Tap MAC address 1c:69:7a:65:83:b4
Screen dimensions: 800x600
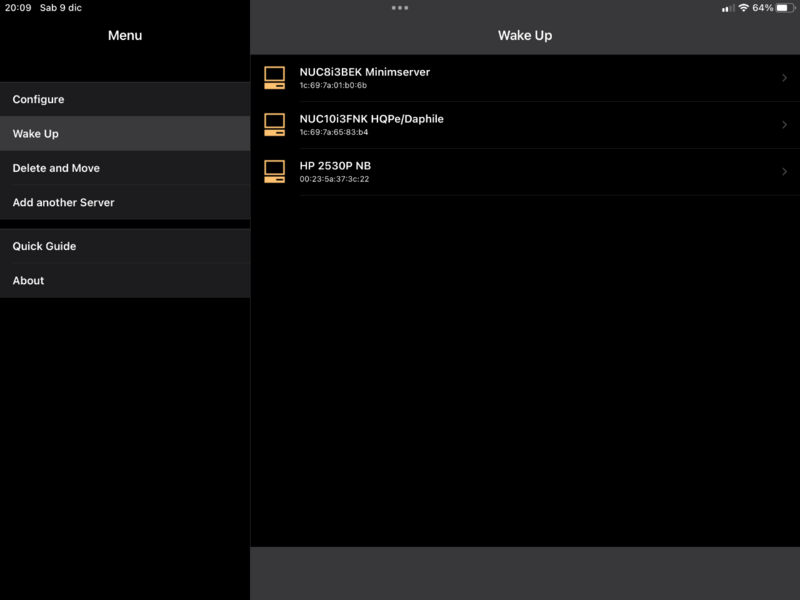pos(334,132)
